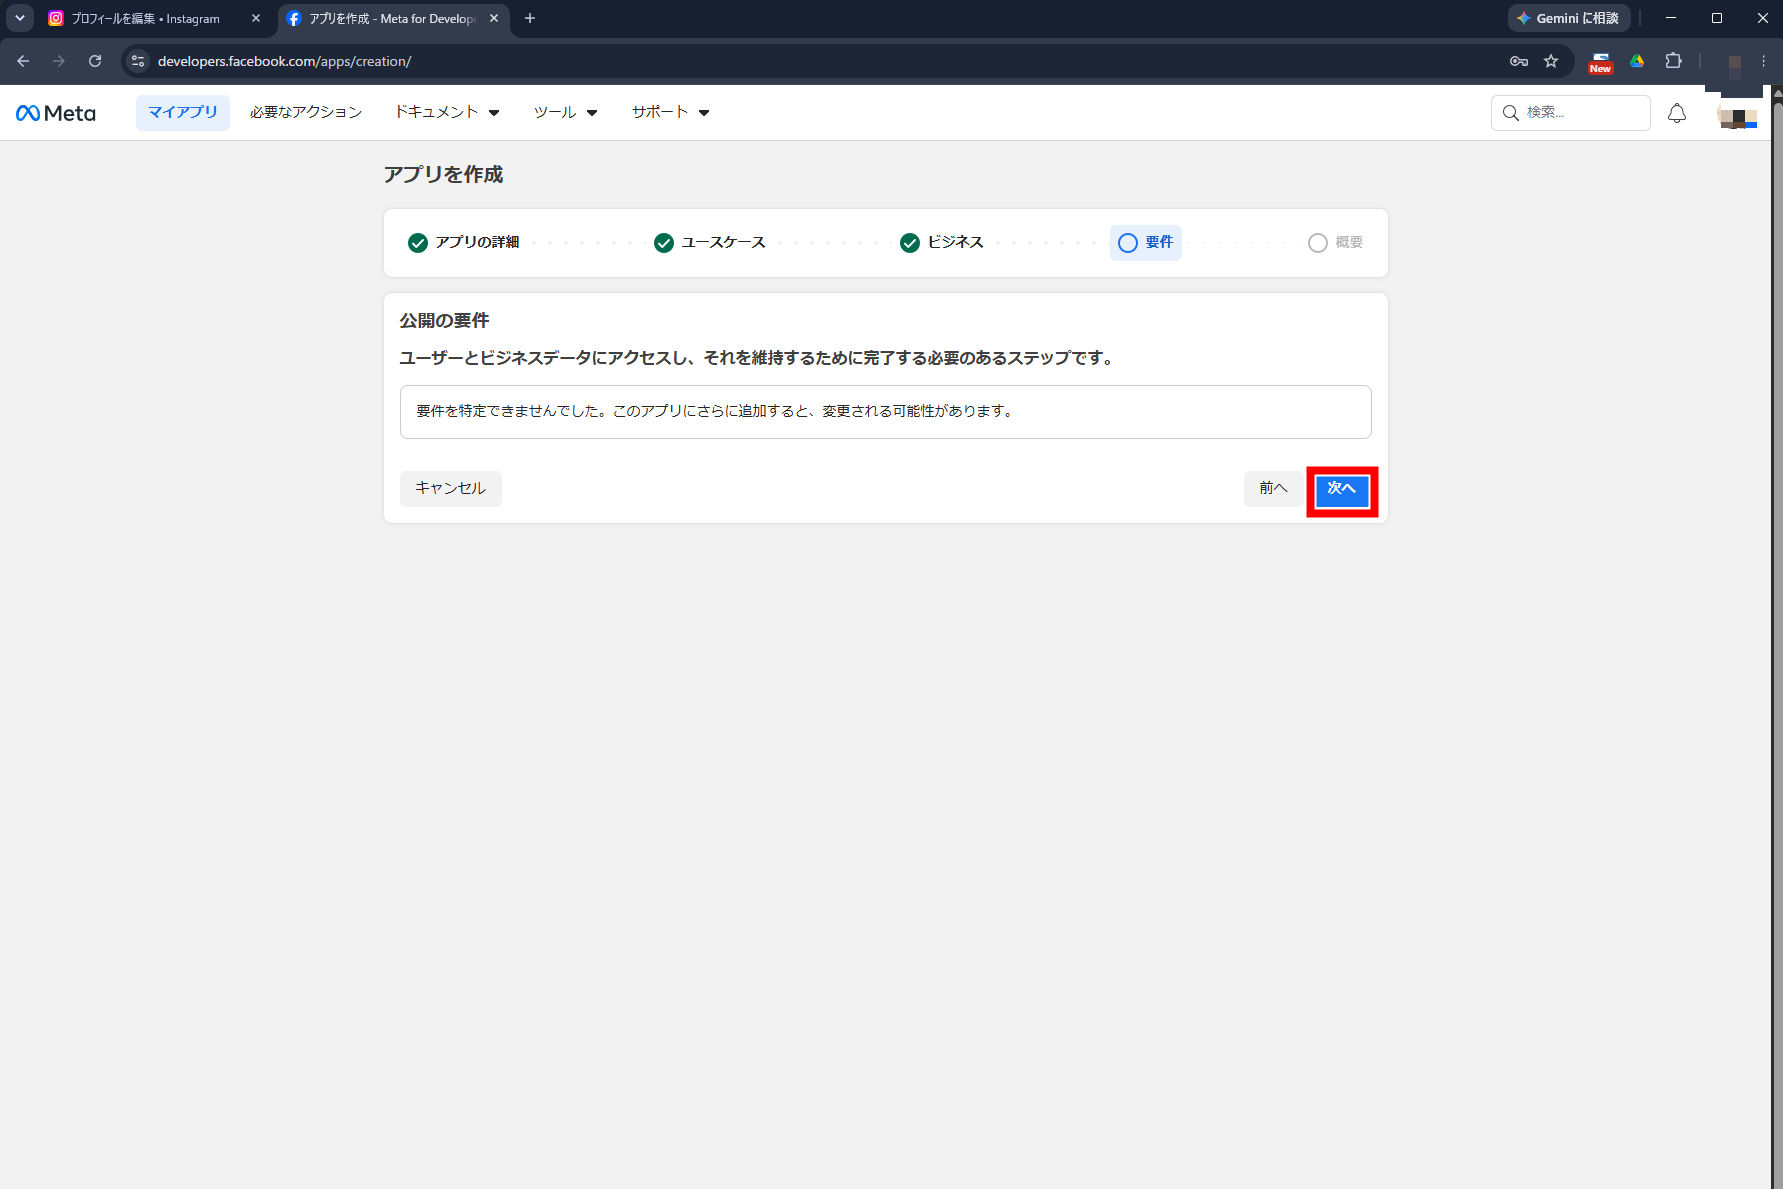
Task: Go to the ユースケース step
Action: click(710, 243)
